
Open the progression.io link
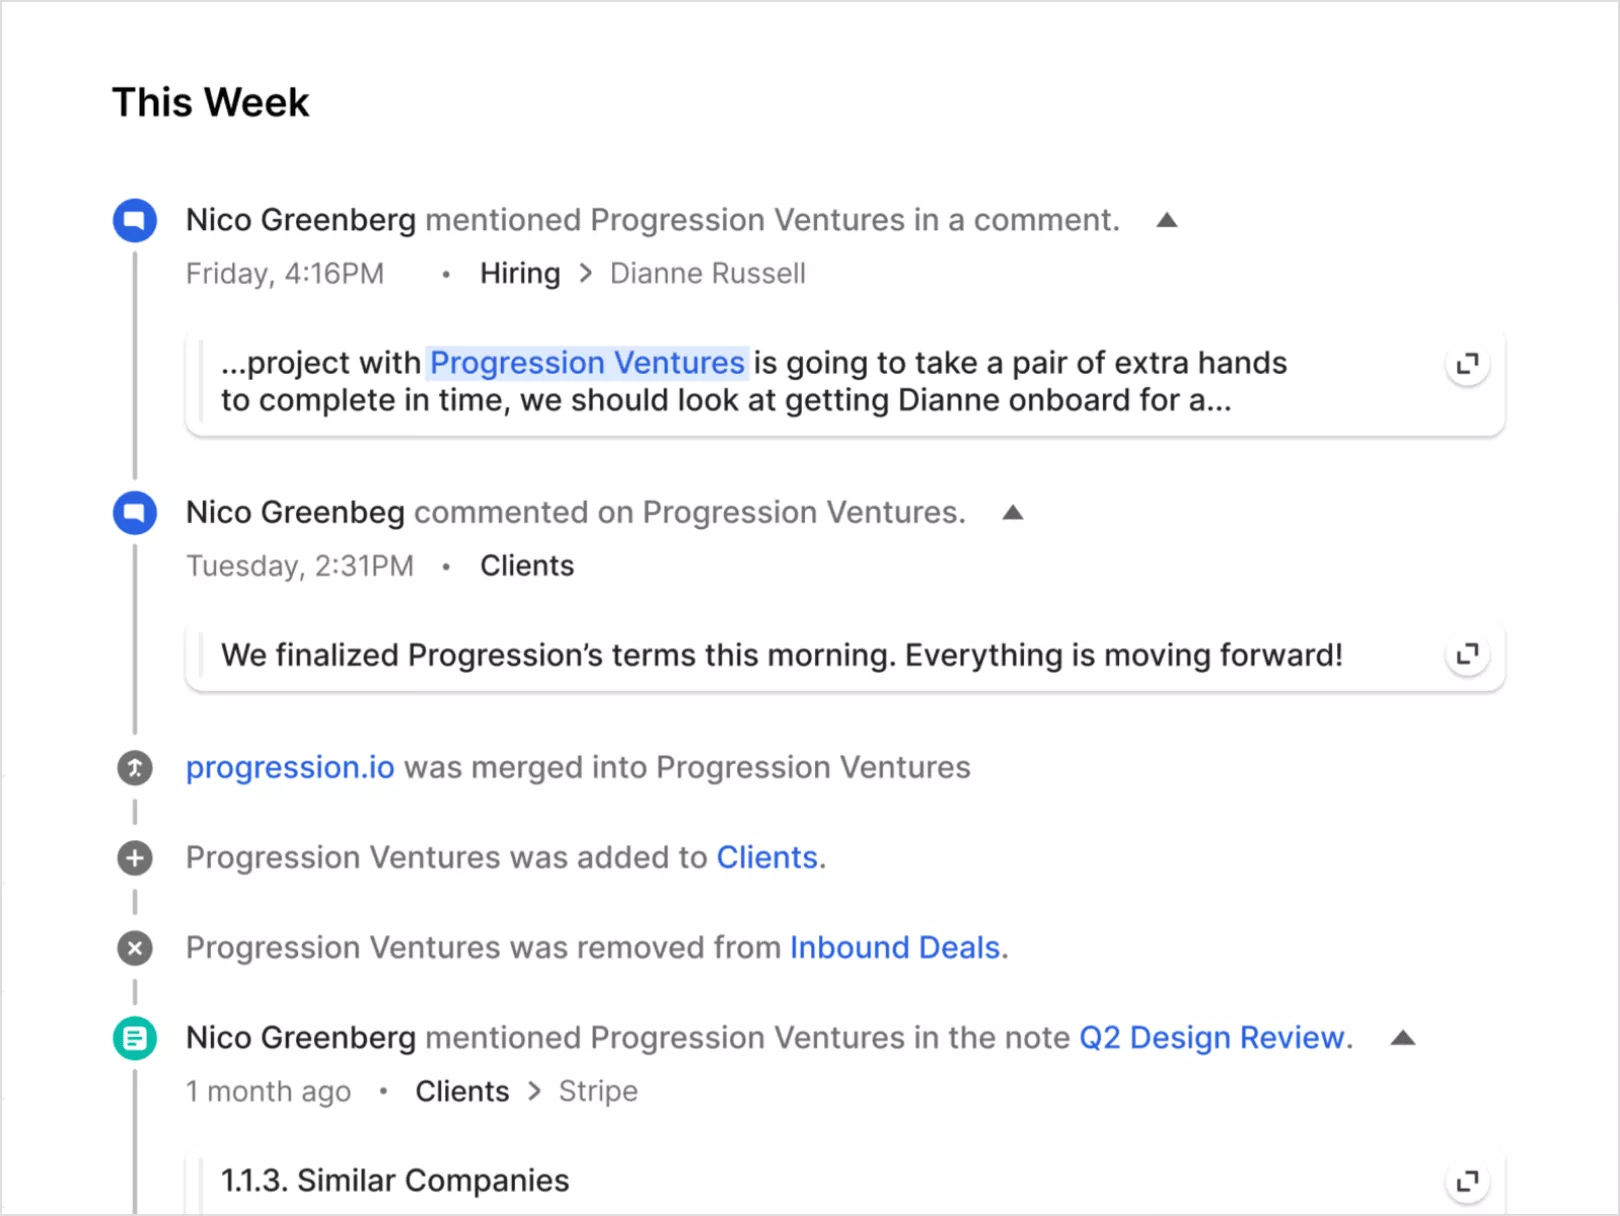coord(290,768)
